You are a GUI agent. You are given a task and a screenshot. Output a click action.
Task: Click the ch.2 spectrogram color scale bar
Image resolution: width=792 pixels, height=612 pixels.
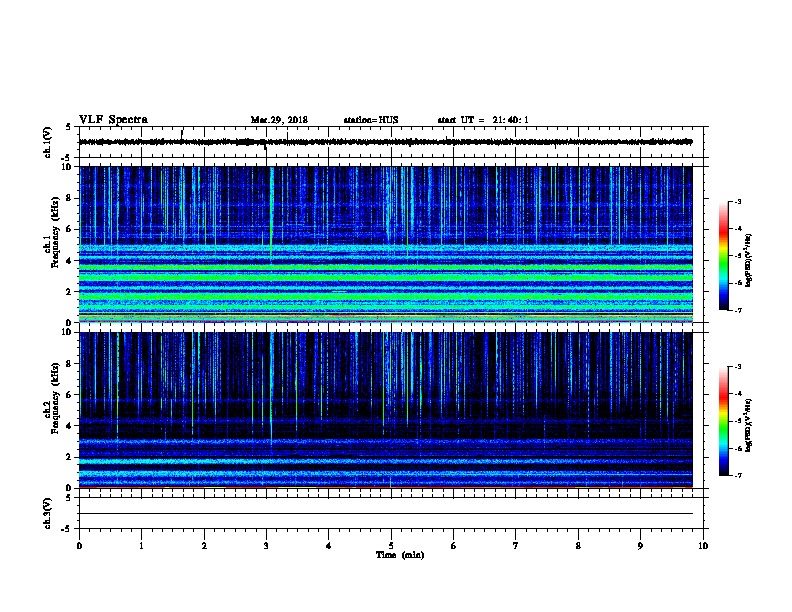point(724,421)
